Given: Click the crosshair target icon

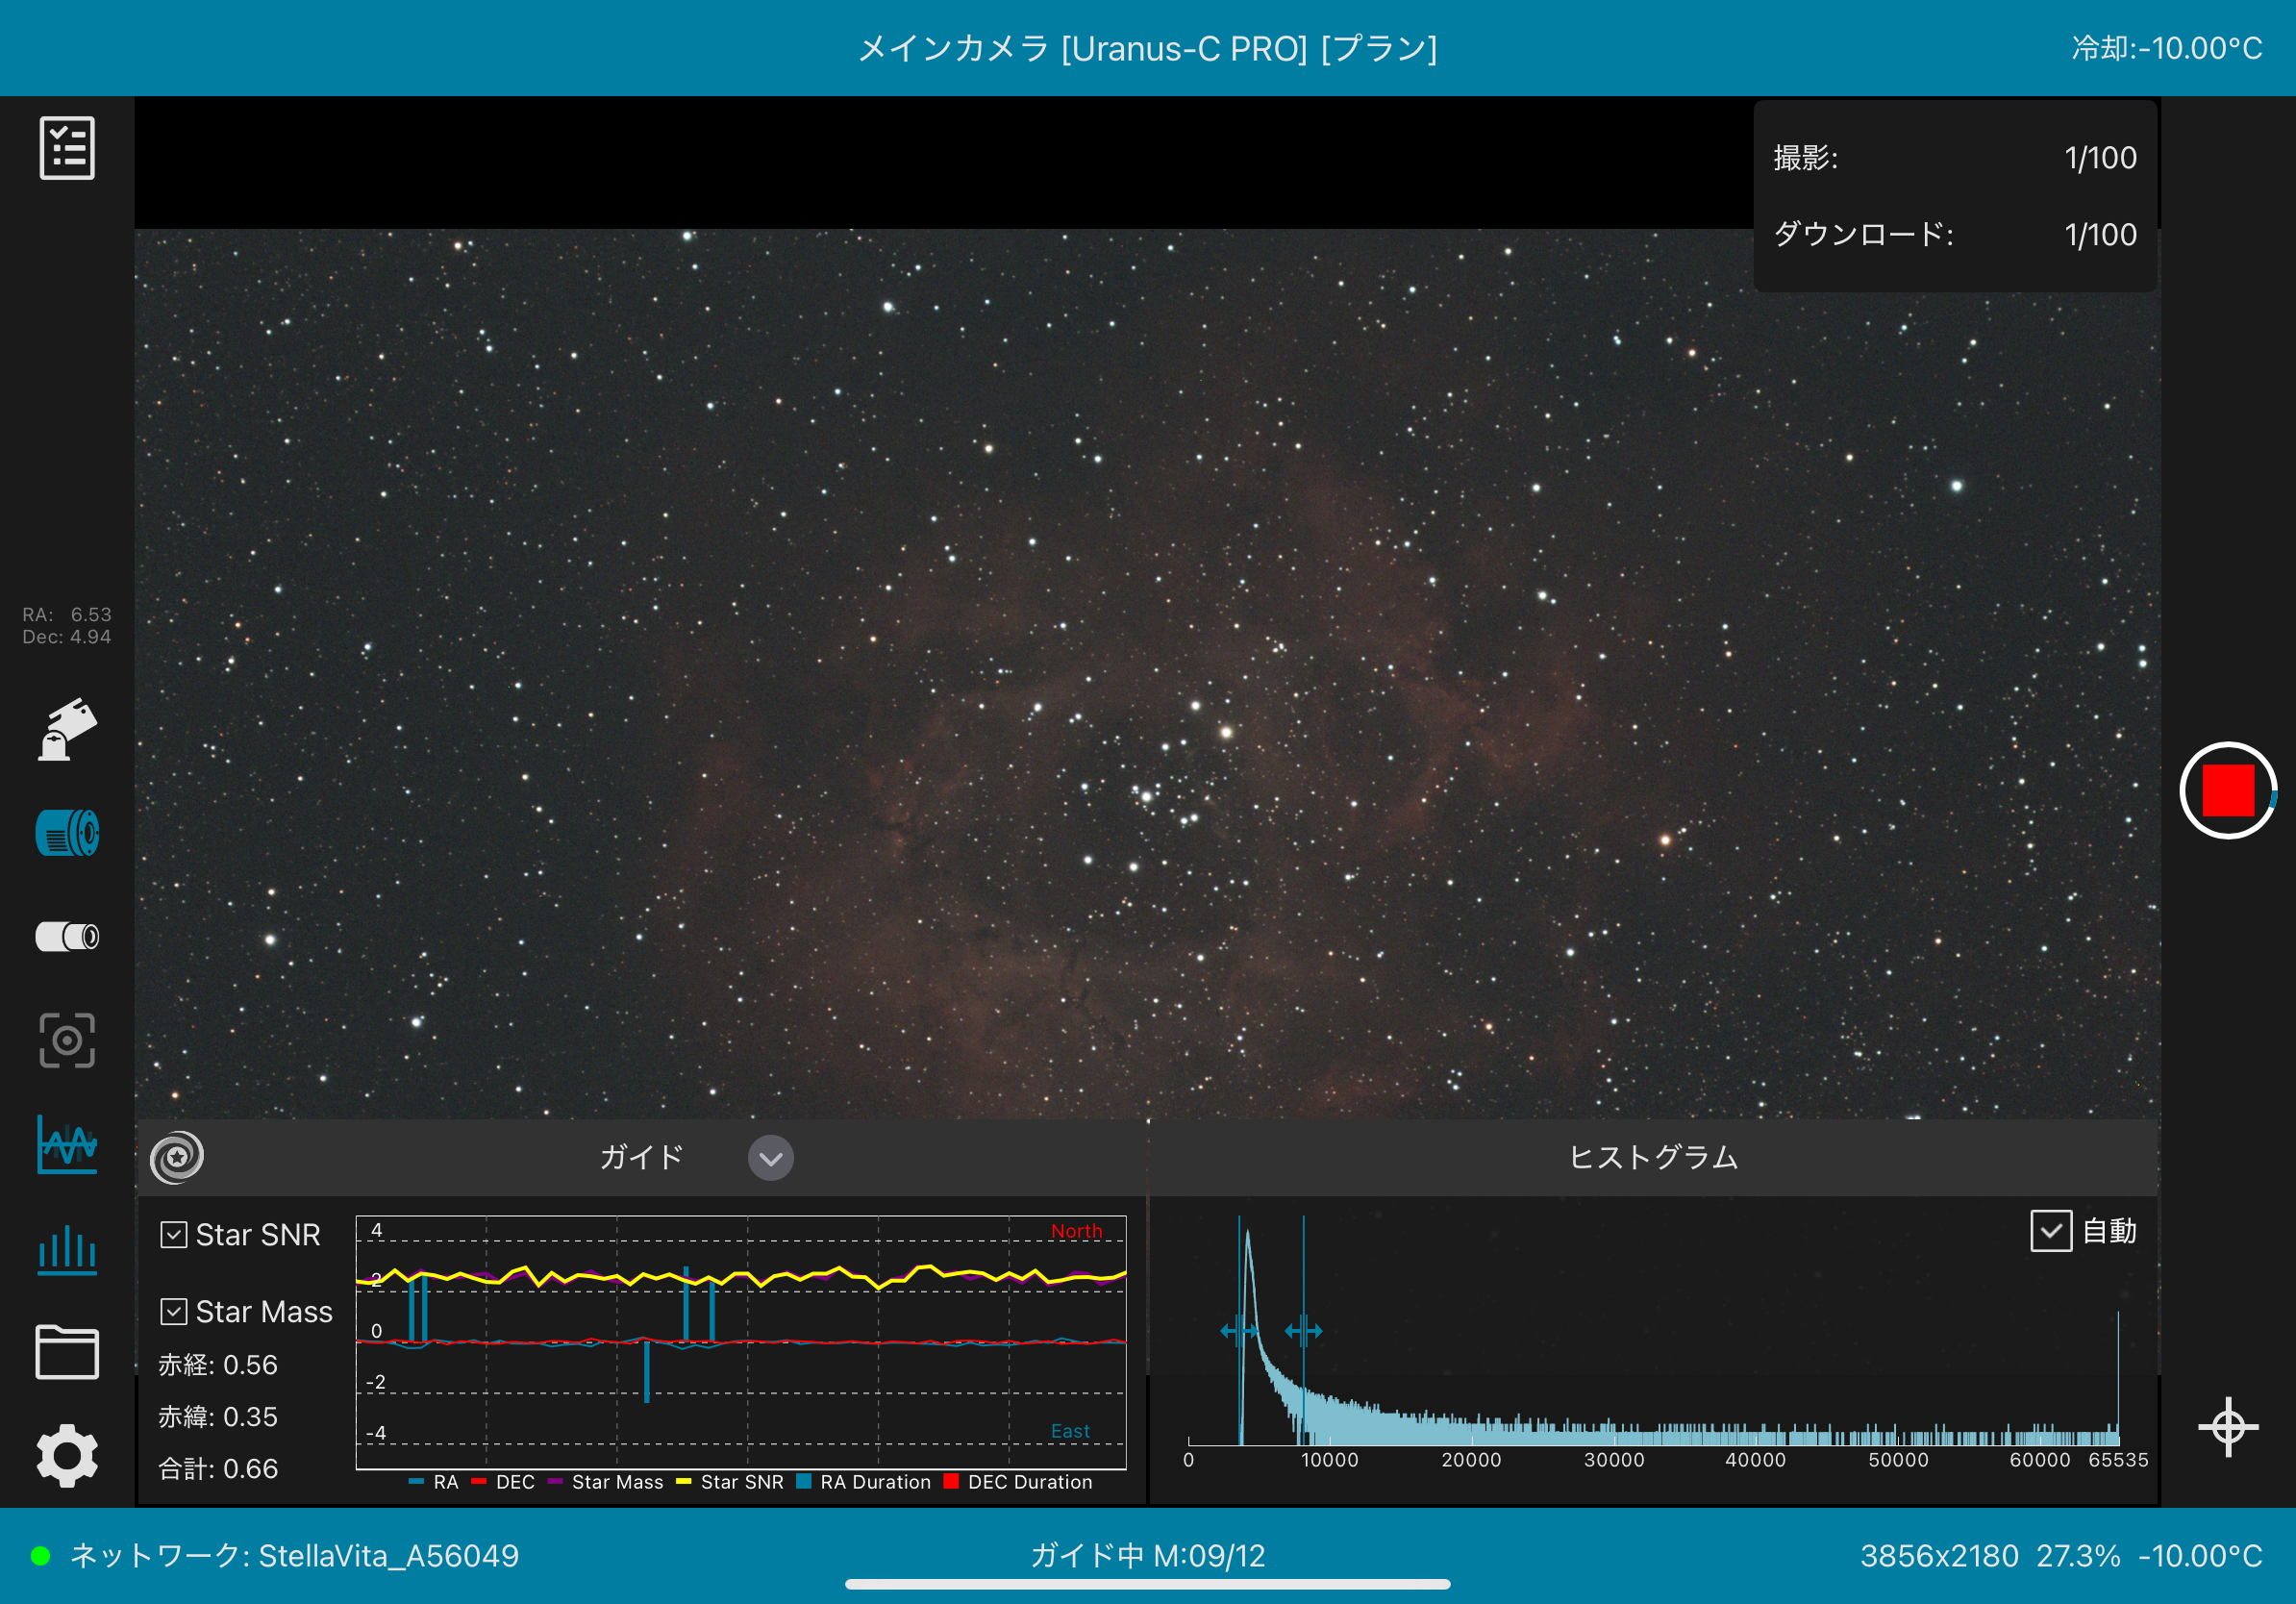Looking at the screenshot, I should (x=2228, y=1426).
